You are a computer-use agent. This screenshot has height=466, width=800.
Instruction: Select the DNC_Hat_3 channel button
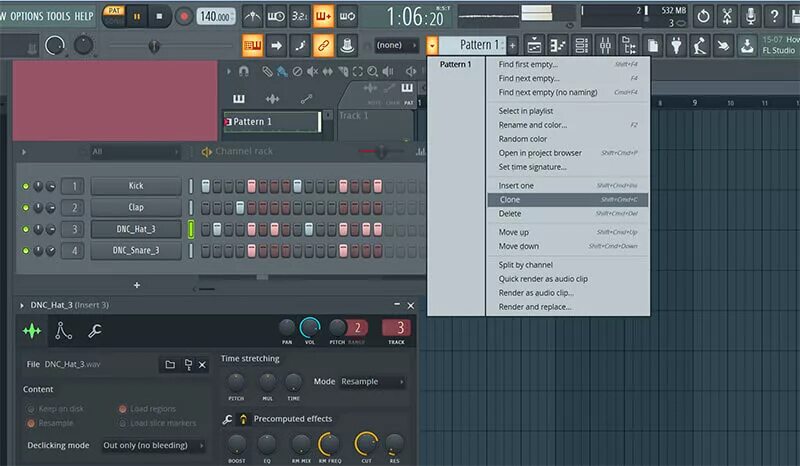coord(136,229)
